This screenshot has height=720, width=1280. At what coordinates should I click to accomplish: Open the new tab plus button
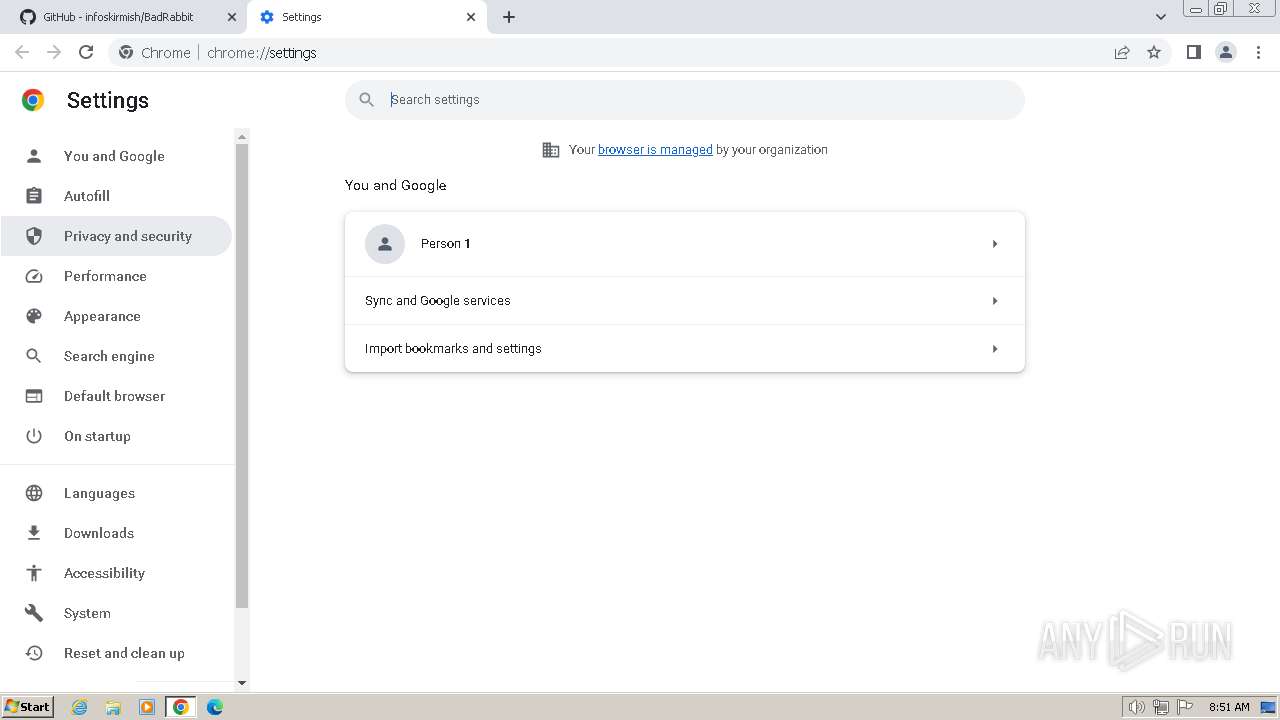(509, 17)
